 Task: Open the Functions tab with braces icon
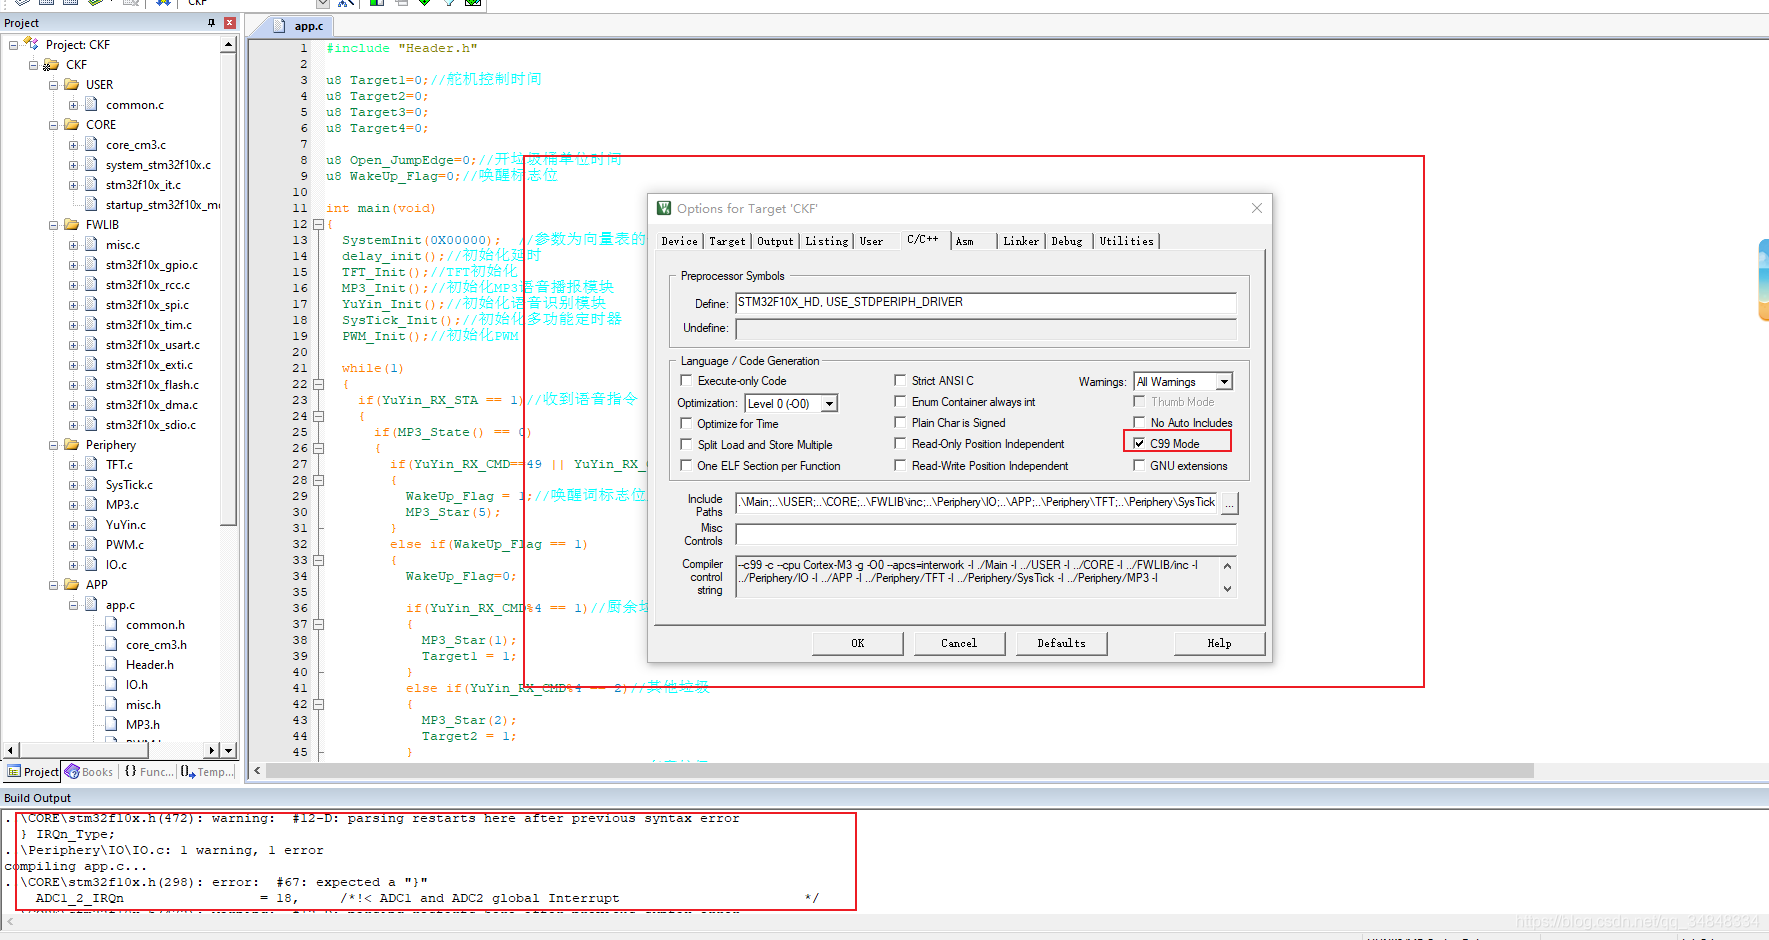click(148, 771)
